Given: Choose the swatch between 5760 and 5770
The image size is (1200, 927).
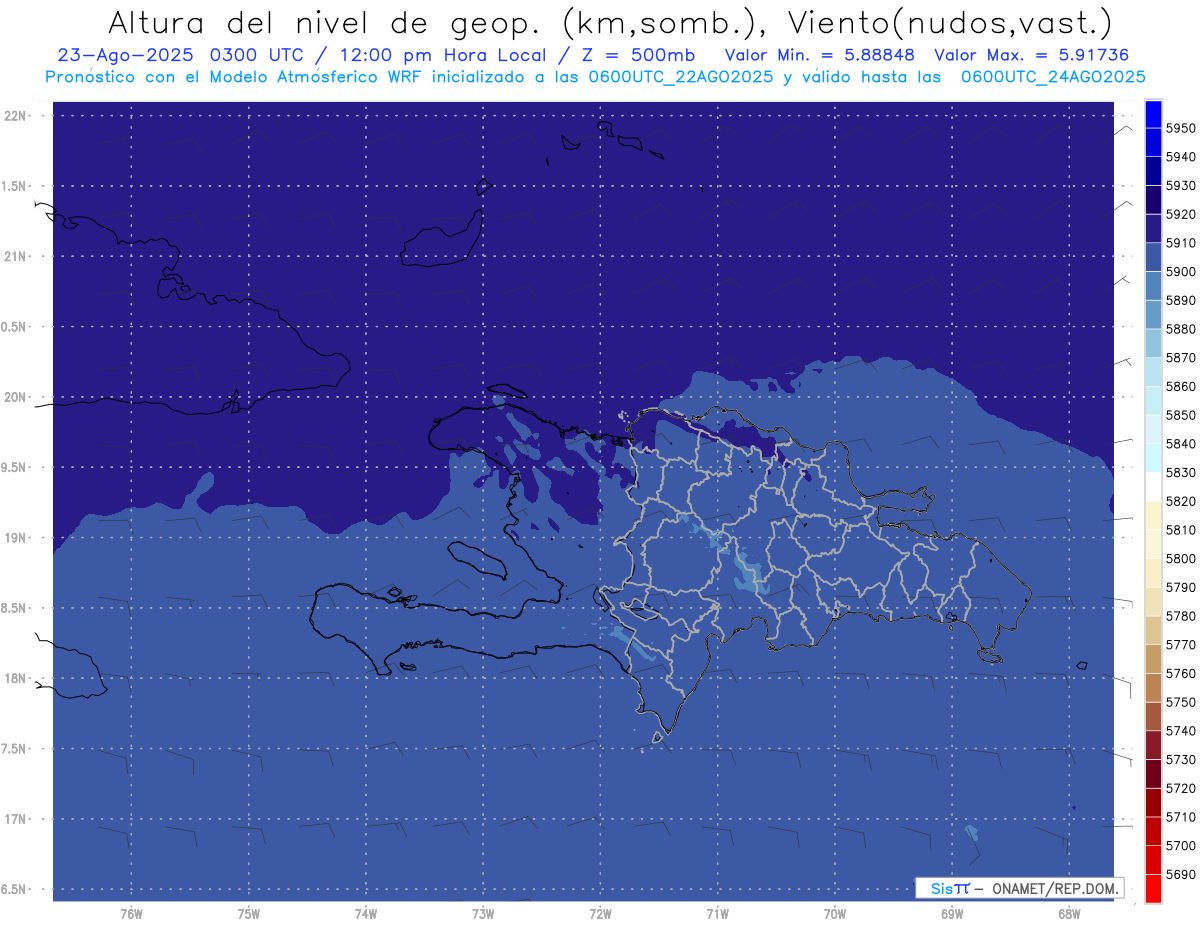Looking at the screenshot, I should (x=1152, y=659).
